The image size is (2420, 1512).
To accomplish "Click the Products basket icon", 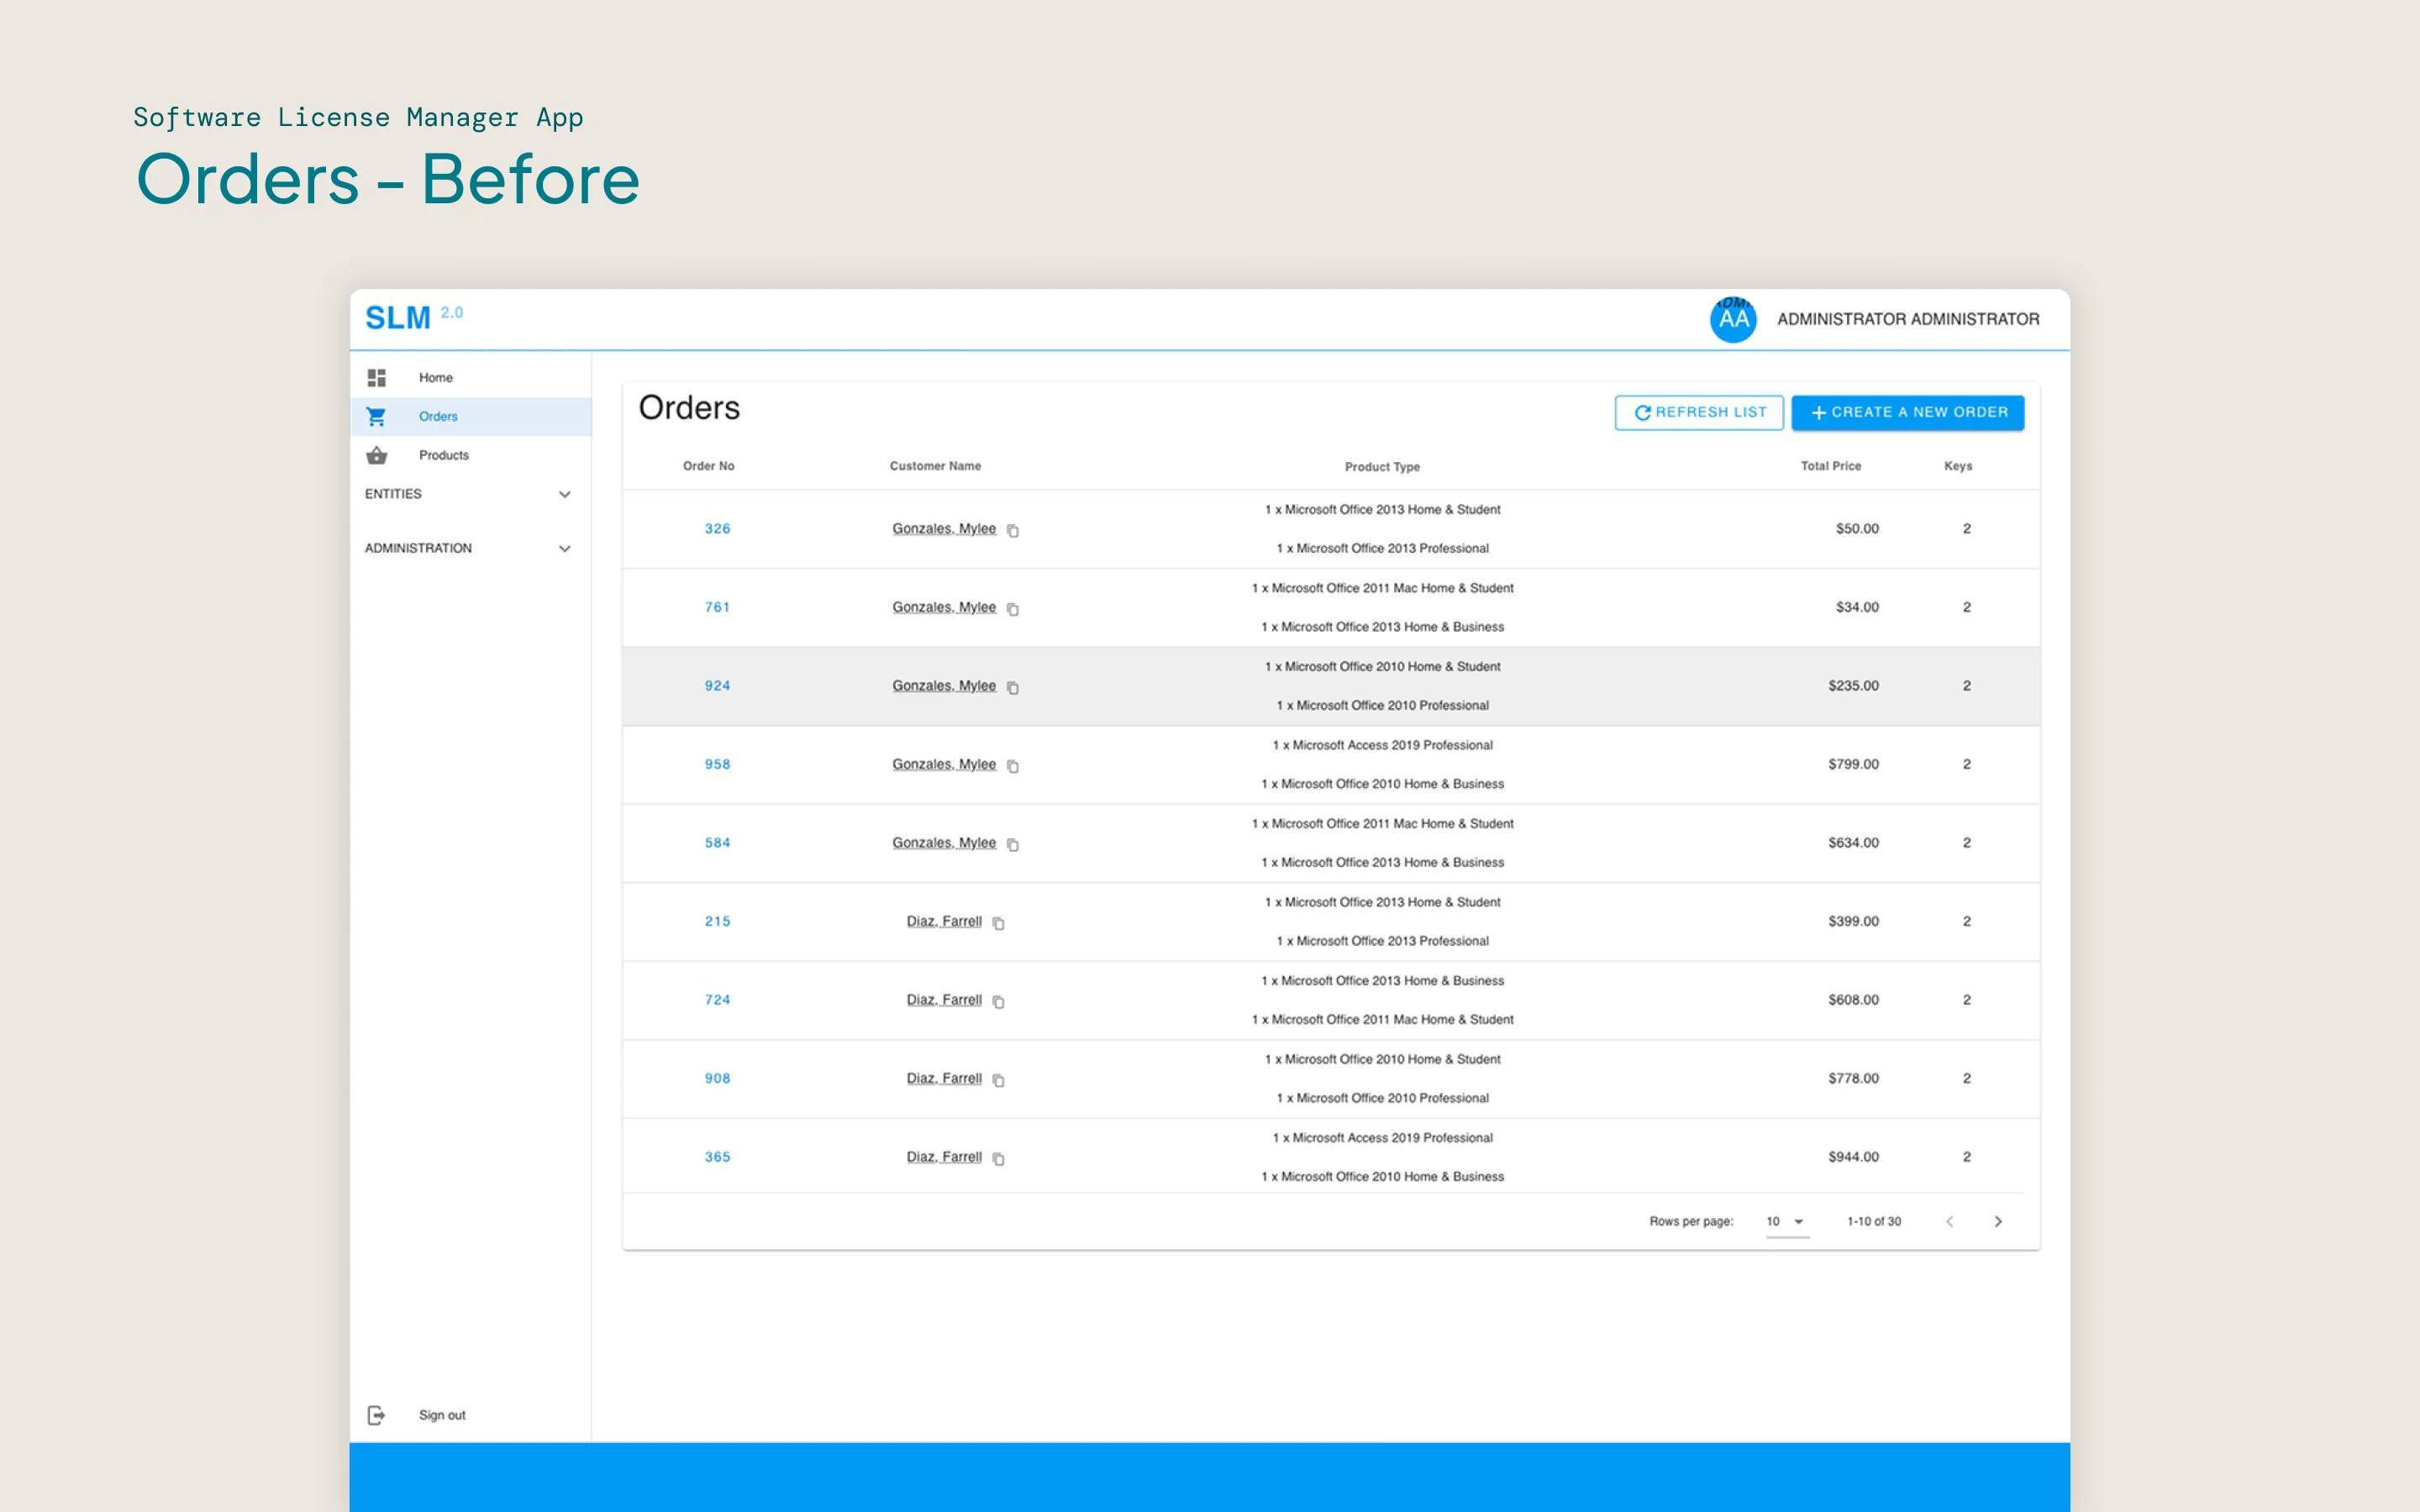I will tap(376, 455).
